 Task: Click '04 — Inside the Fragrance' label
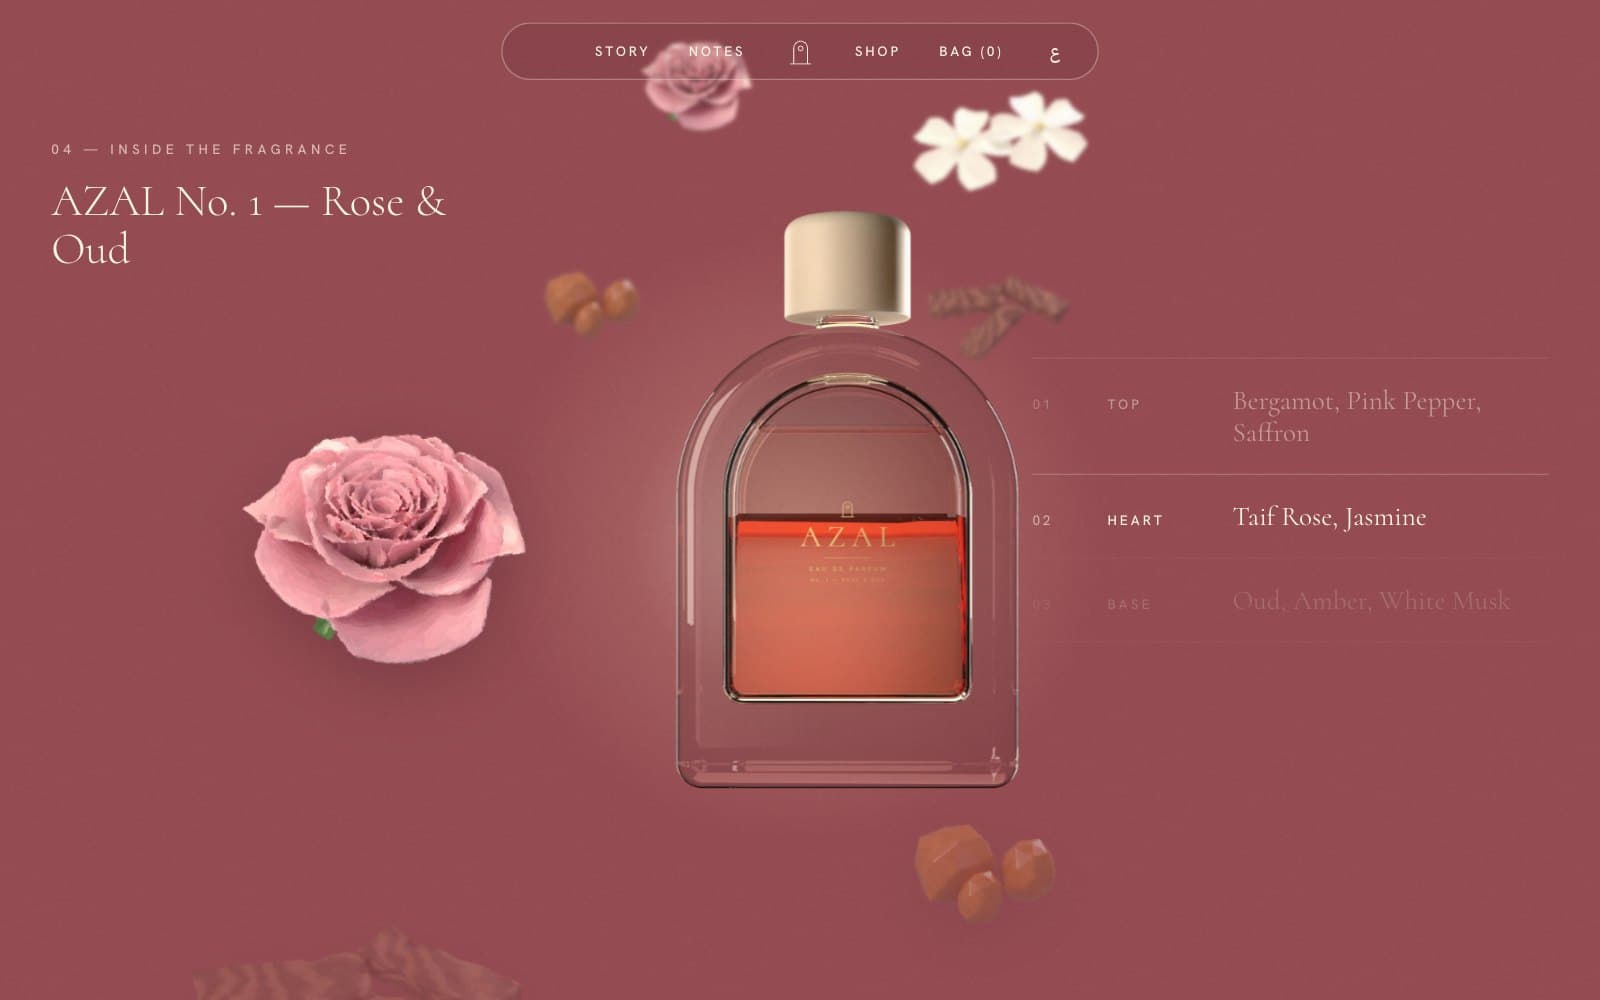click(x=200, y=149)
